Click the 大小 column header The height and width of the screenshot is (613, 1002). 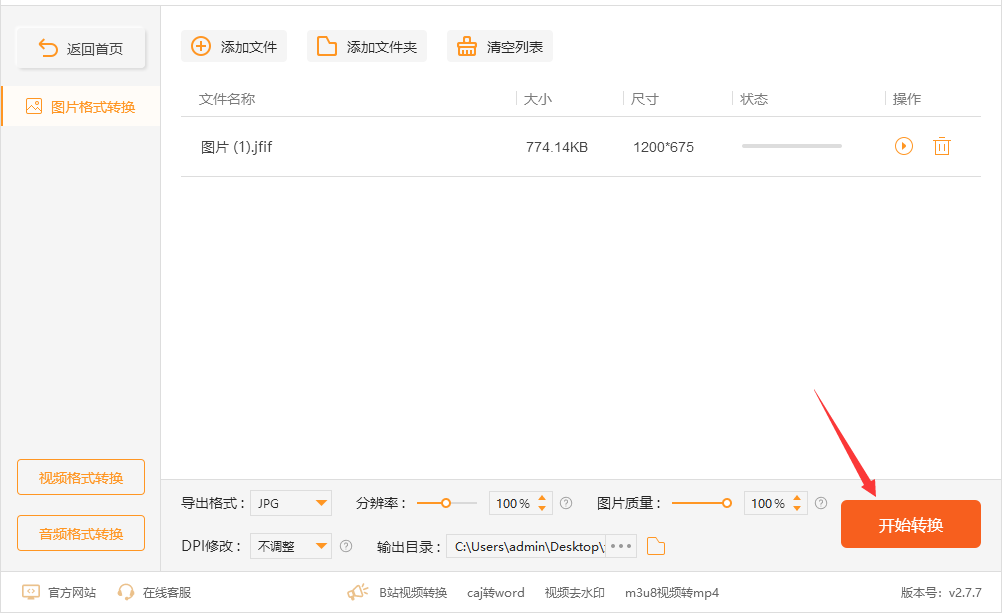[x=537, y=98]
